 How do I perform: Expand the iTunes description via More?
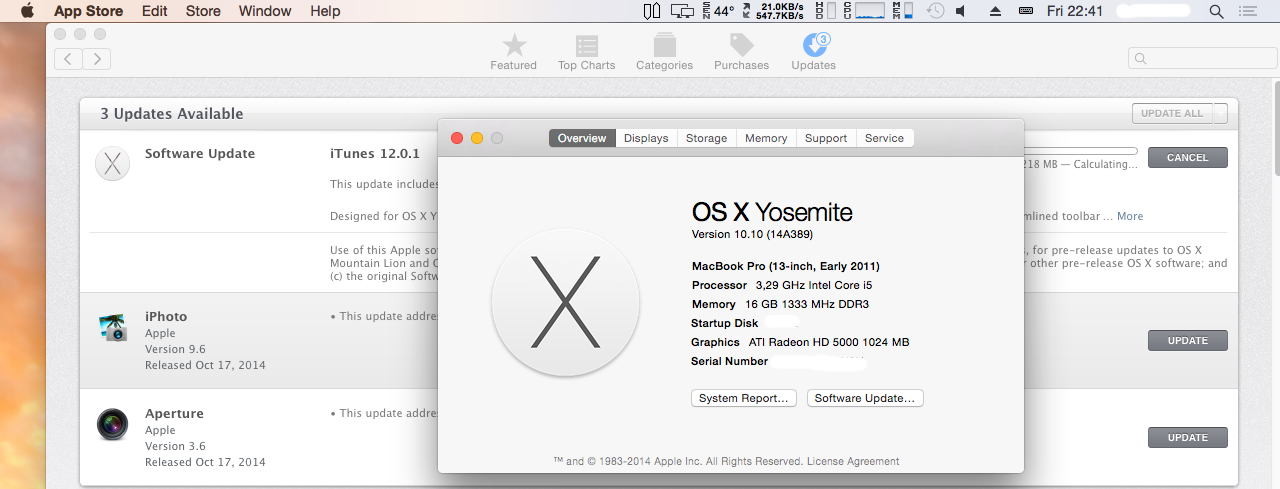[1130, 216]
